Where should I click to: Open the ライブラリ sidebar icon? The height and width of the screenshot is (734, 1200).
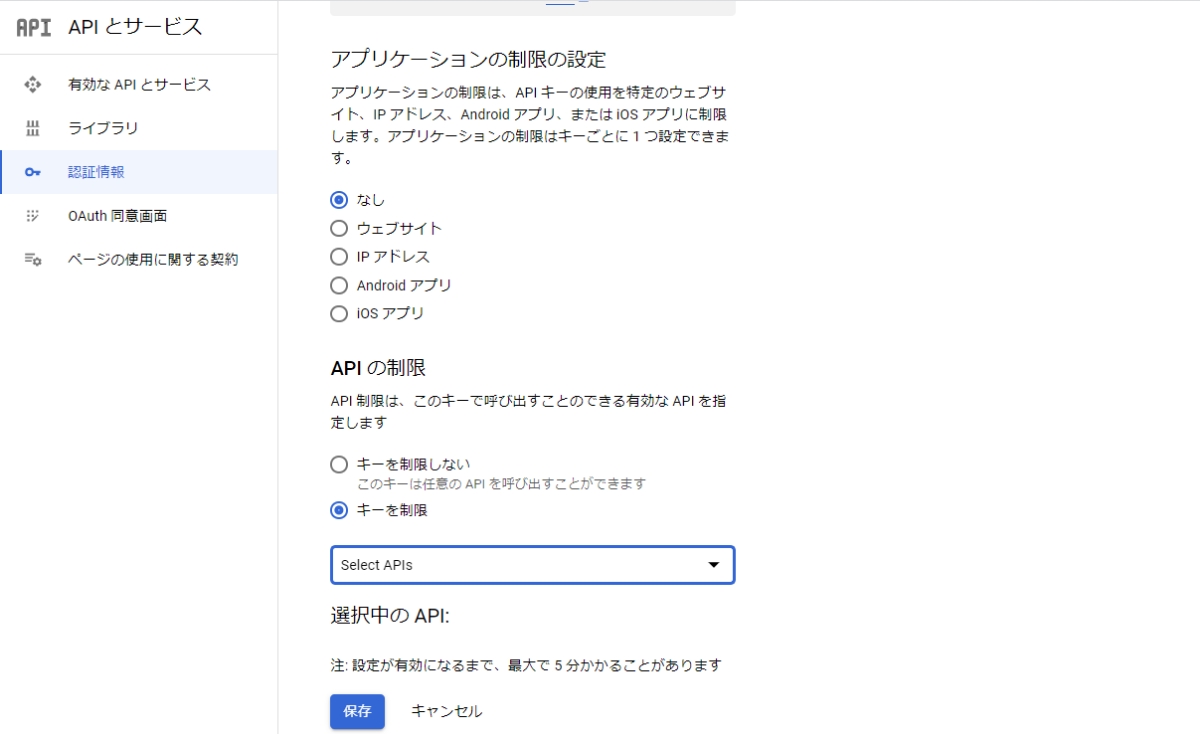point(33,128)
